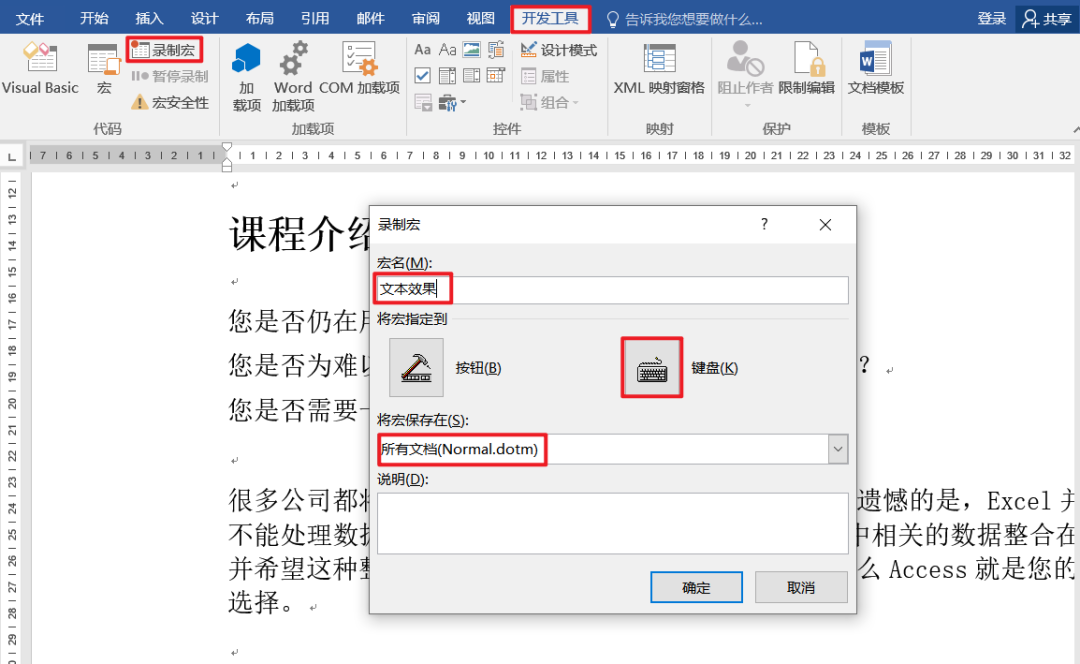Open Word 加载项 gear icon
Screen dimensions: 1080x664
[x=293, y=76]
